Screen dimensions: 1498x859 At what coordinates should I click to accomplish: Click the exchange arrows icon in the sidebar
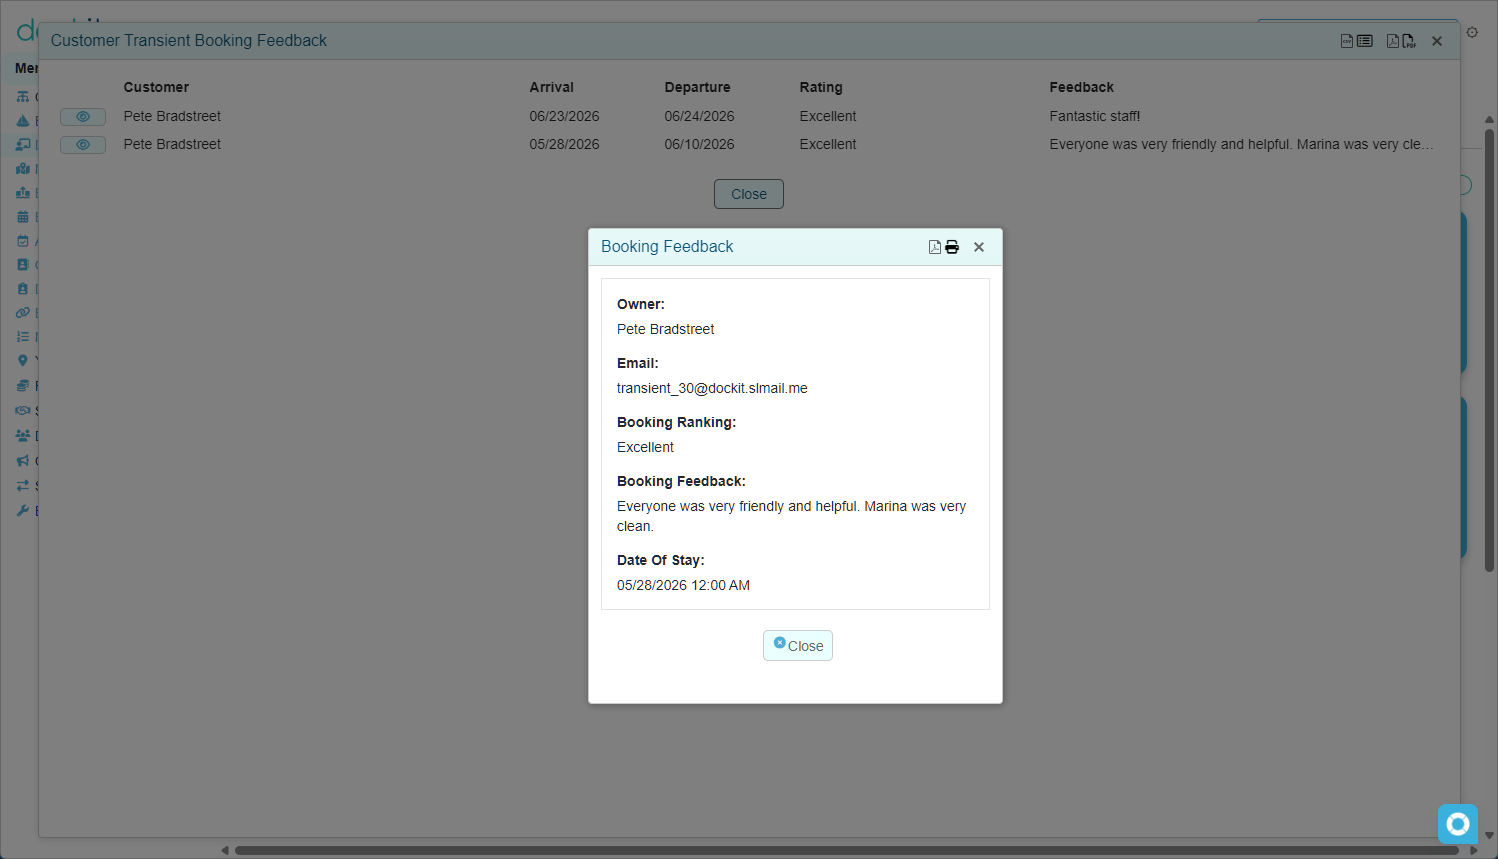[23, 486]
